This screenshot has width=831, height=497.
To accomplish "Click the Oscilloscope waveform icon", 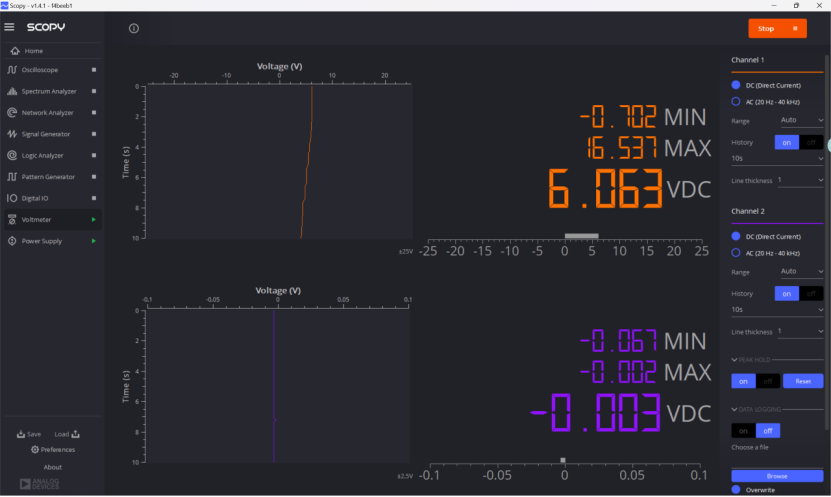I will click(x=12, y=70).
